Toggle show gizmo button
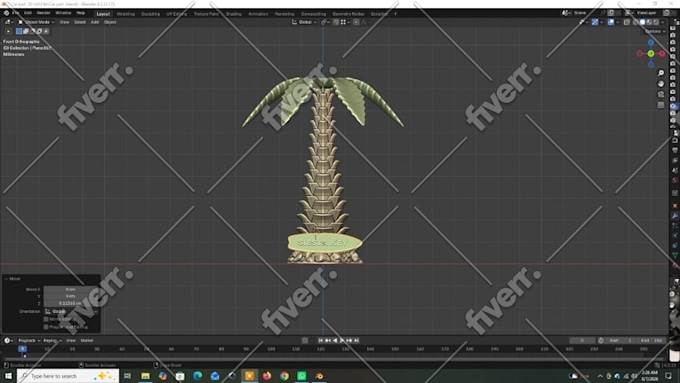Image resolution: width=680 pixels, height=383 pixels. [x=595, y=22]
